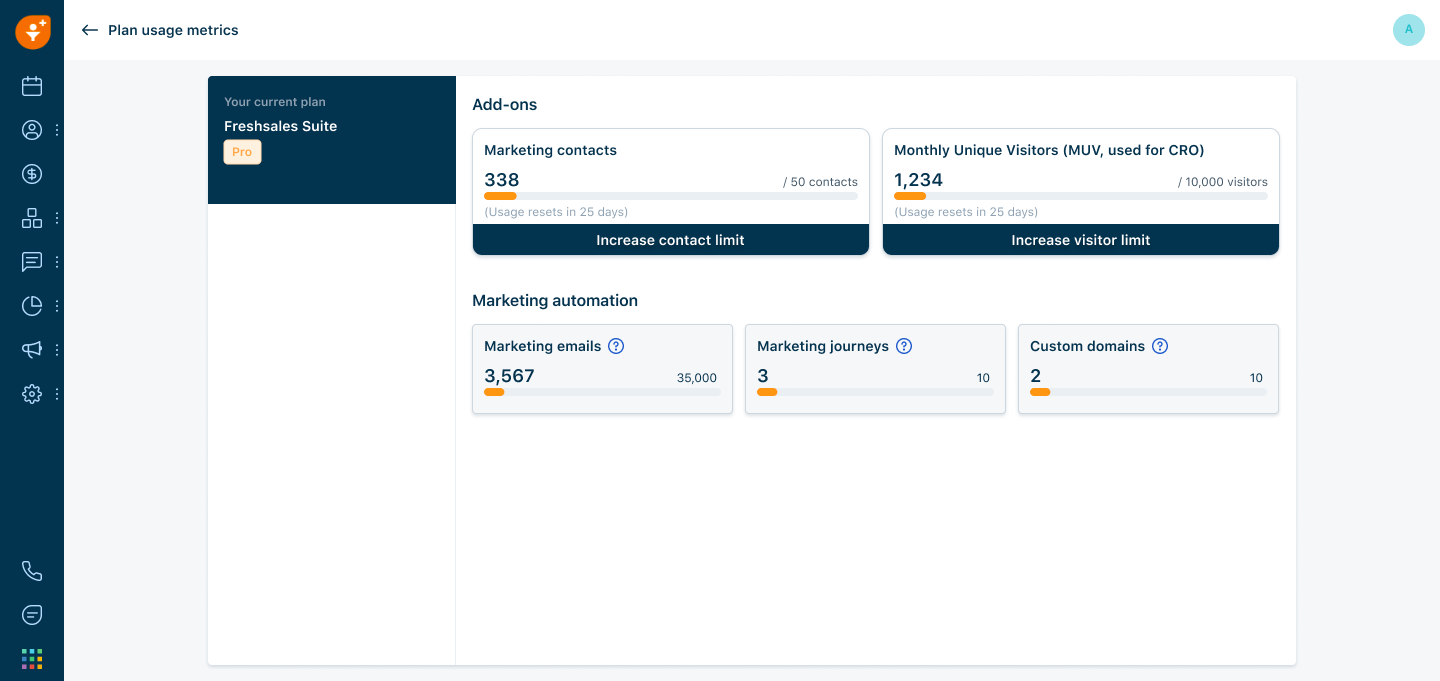Expand the submenu dots beside modules icon
The height and width of the screenshot is (681, 1440).
57,218
